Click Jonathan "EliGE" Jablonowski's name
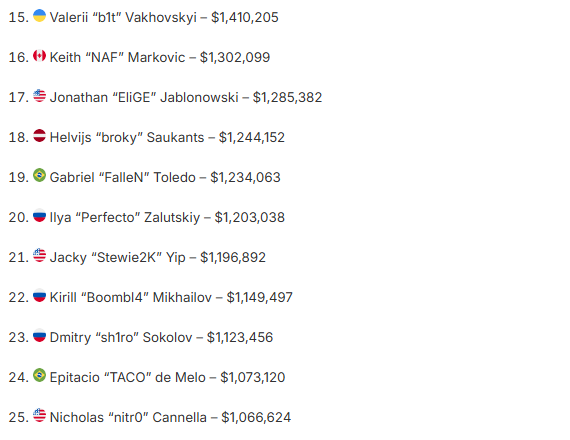This screenshot has height=440, width=570. pos(144,97)
